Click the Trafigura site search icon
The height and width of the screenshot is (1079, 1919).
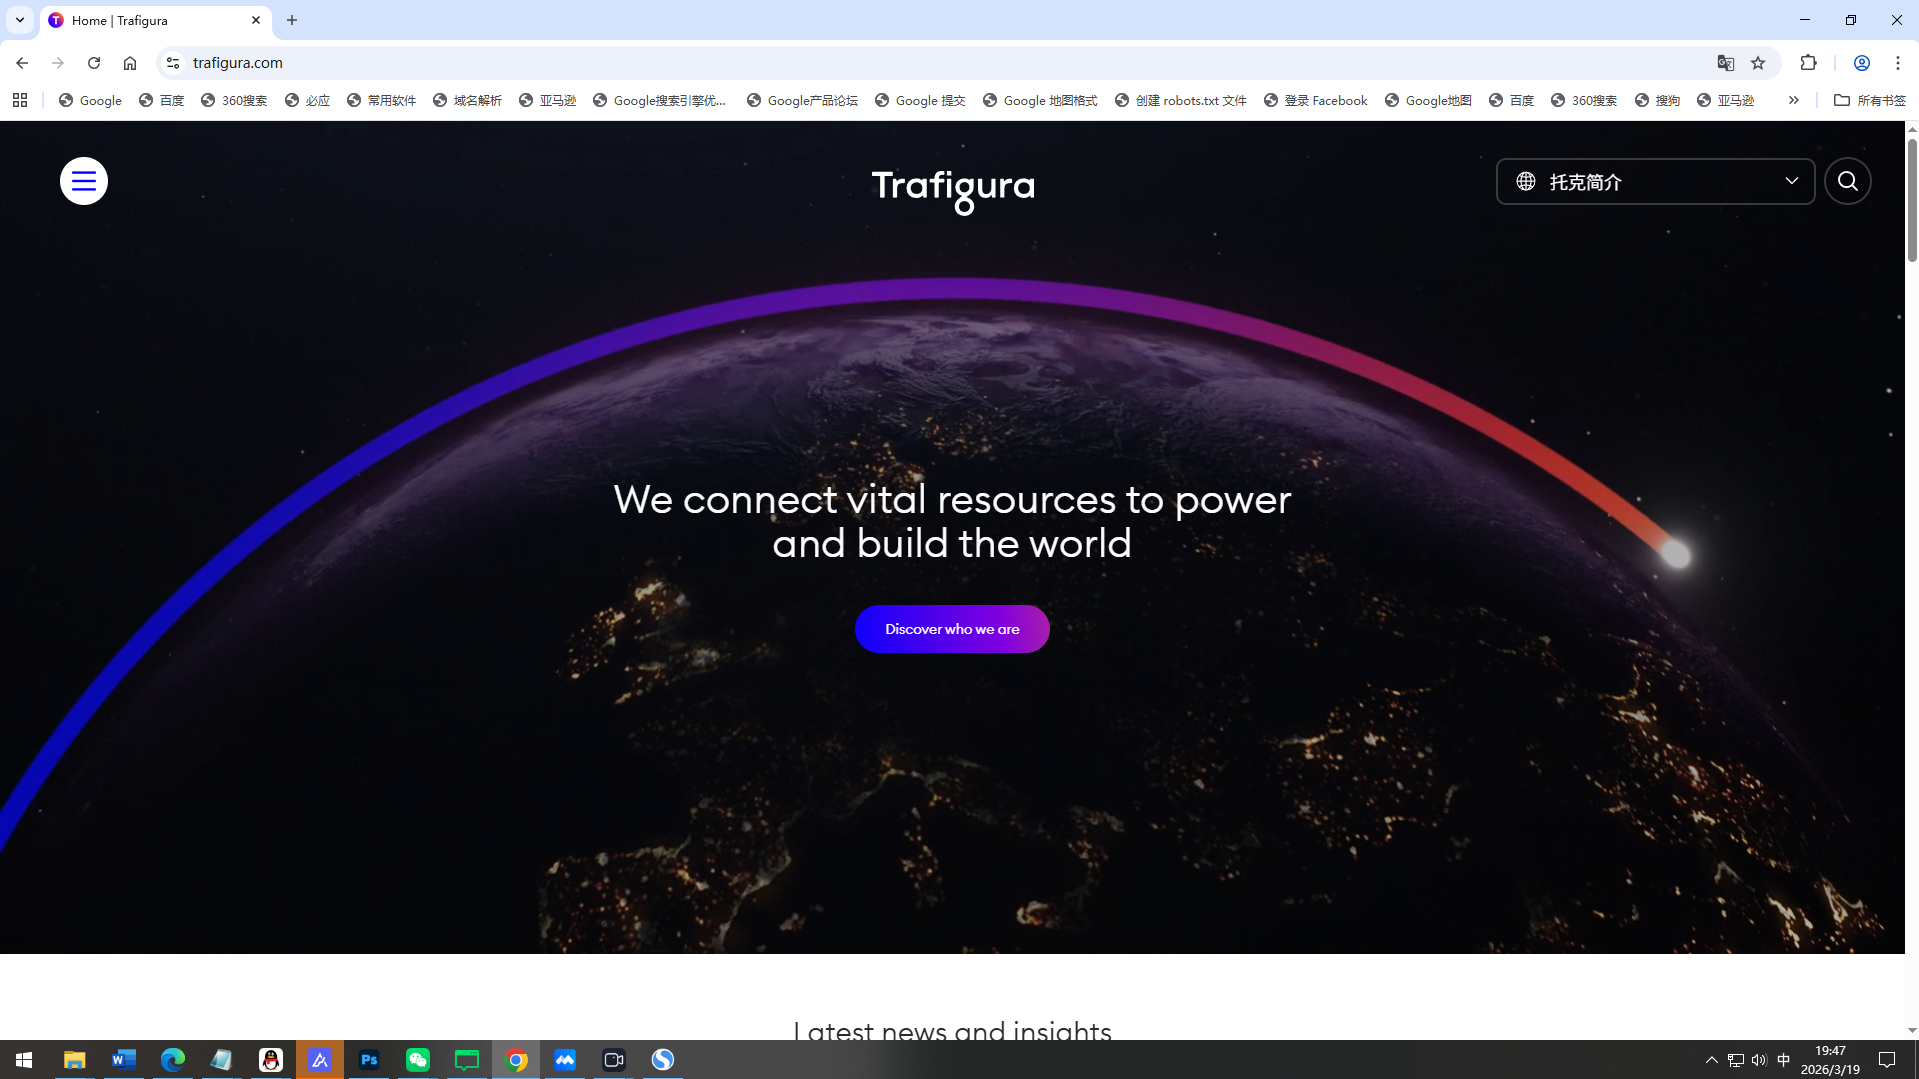pos(1847,181)
